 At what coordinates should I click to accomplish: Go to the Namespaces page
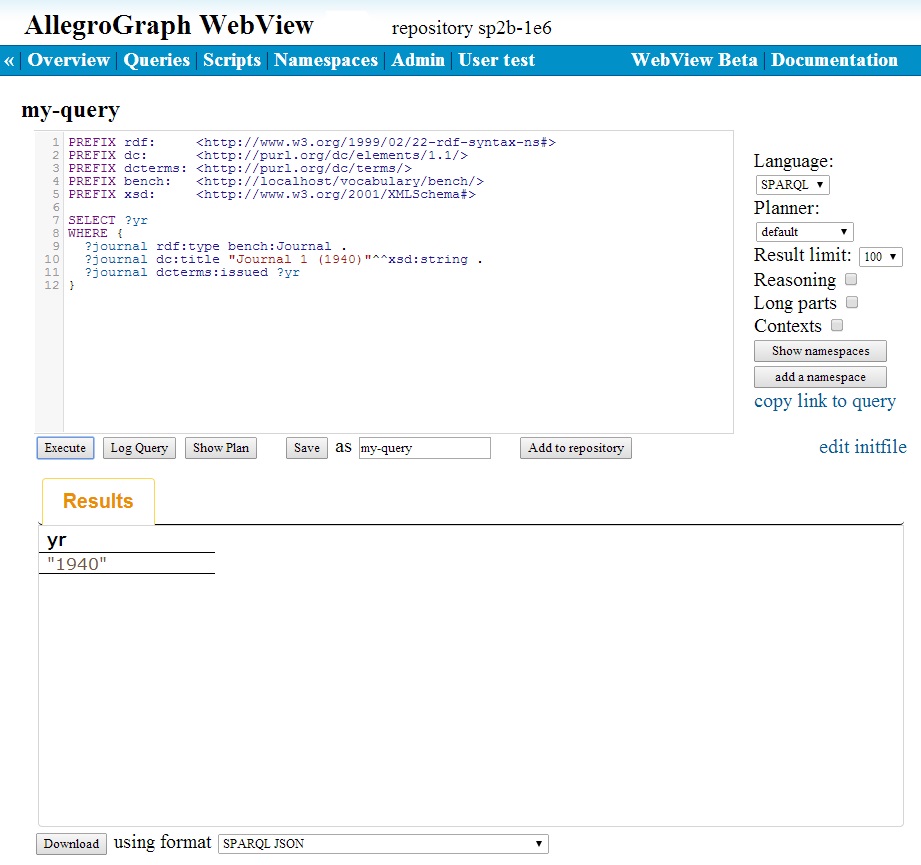point(325,60)
